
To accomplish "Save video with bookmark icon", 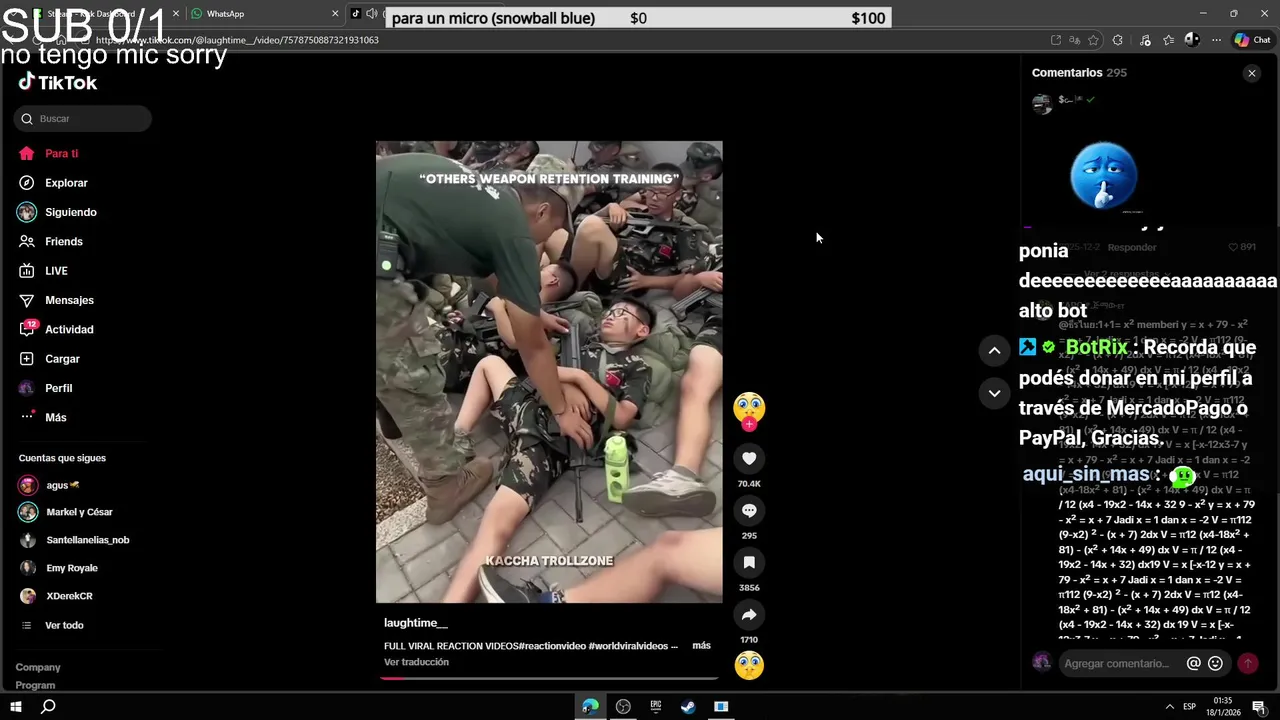I will pyautogui.click(x=749, y=562).
